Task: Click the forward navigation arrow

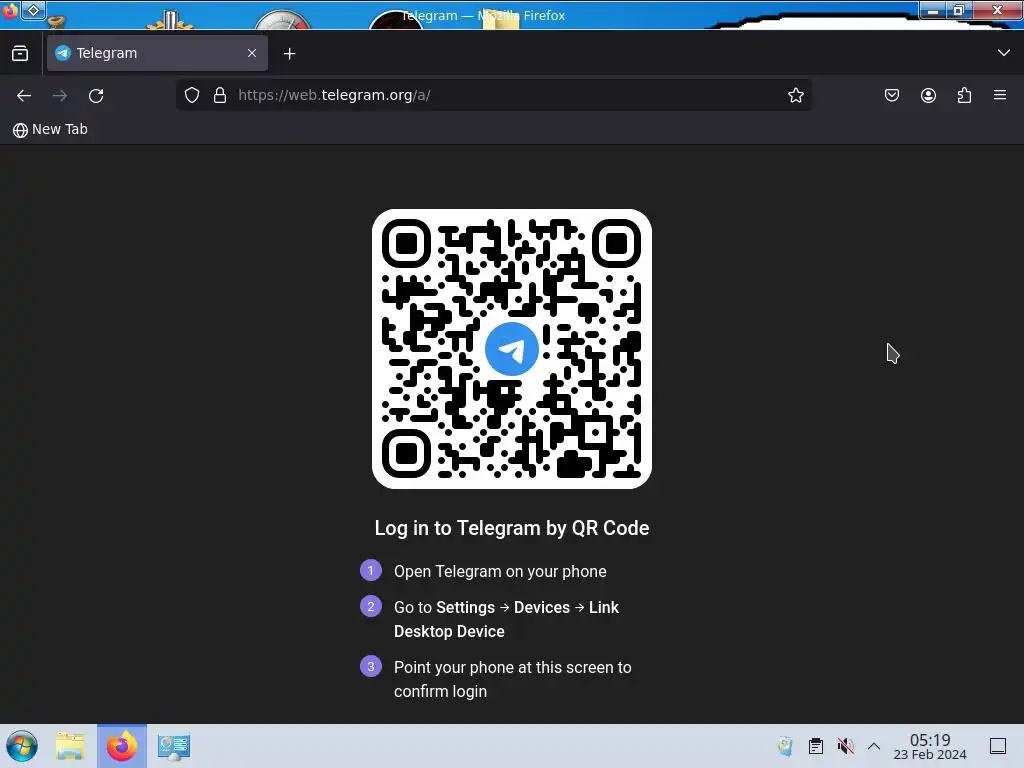Action: [x=59, y=95]
